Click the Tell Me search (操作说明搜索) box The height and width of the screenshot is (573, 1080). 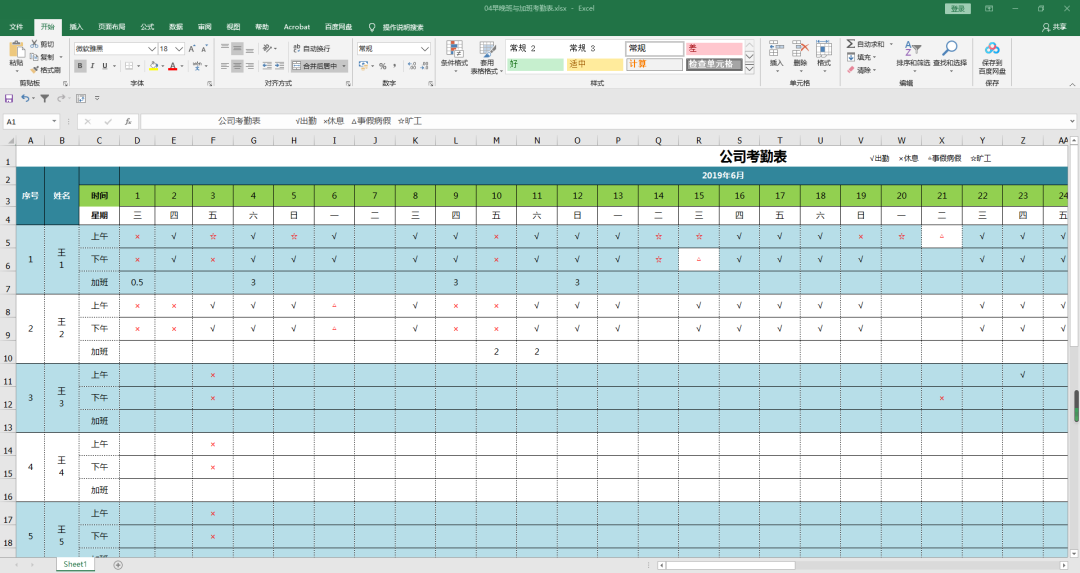(397, 27)
